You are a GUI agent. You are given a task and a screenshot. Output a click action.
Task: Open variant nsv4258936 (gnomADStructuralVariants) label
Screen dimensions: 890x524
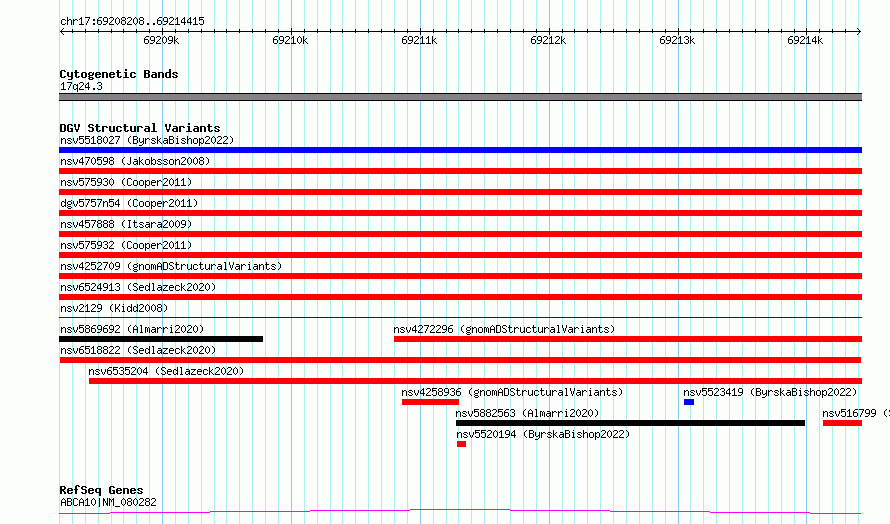click(512, 392)
